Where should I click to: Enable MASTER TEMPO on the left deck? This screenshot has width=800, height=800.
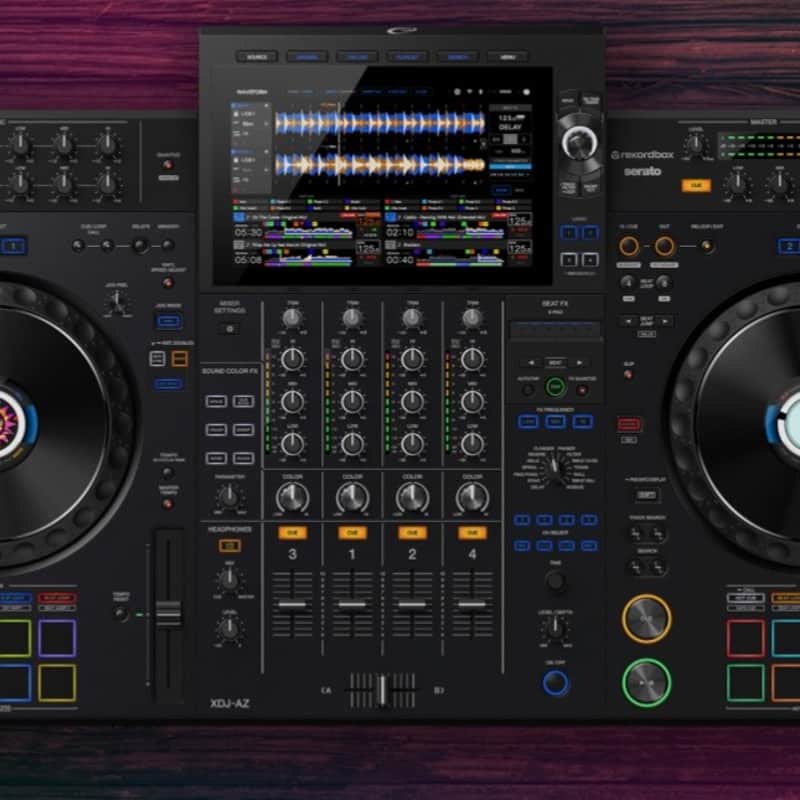click(168, 504)
